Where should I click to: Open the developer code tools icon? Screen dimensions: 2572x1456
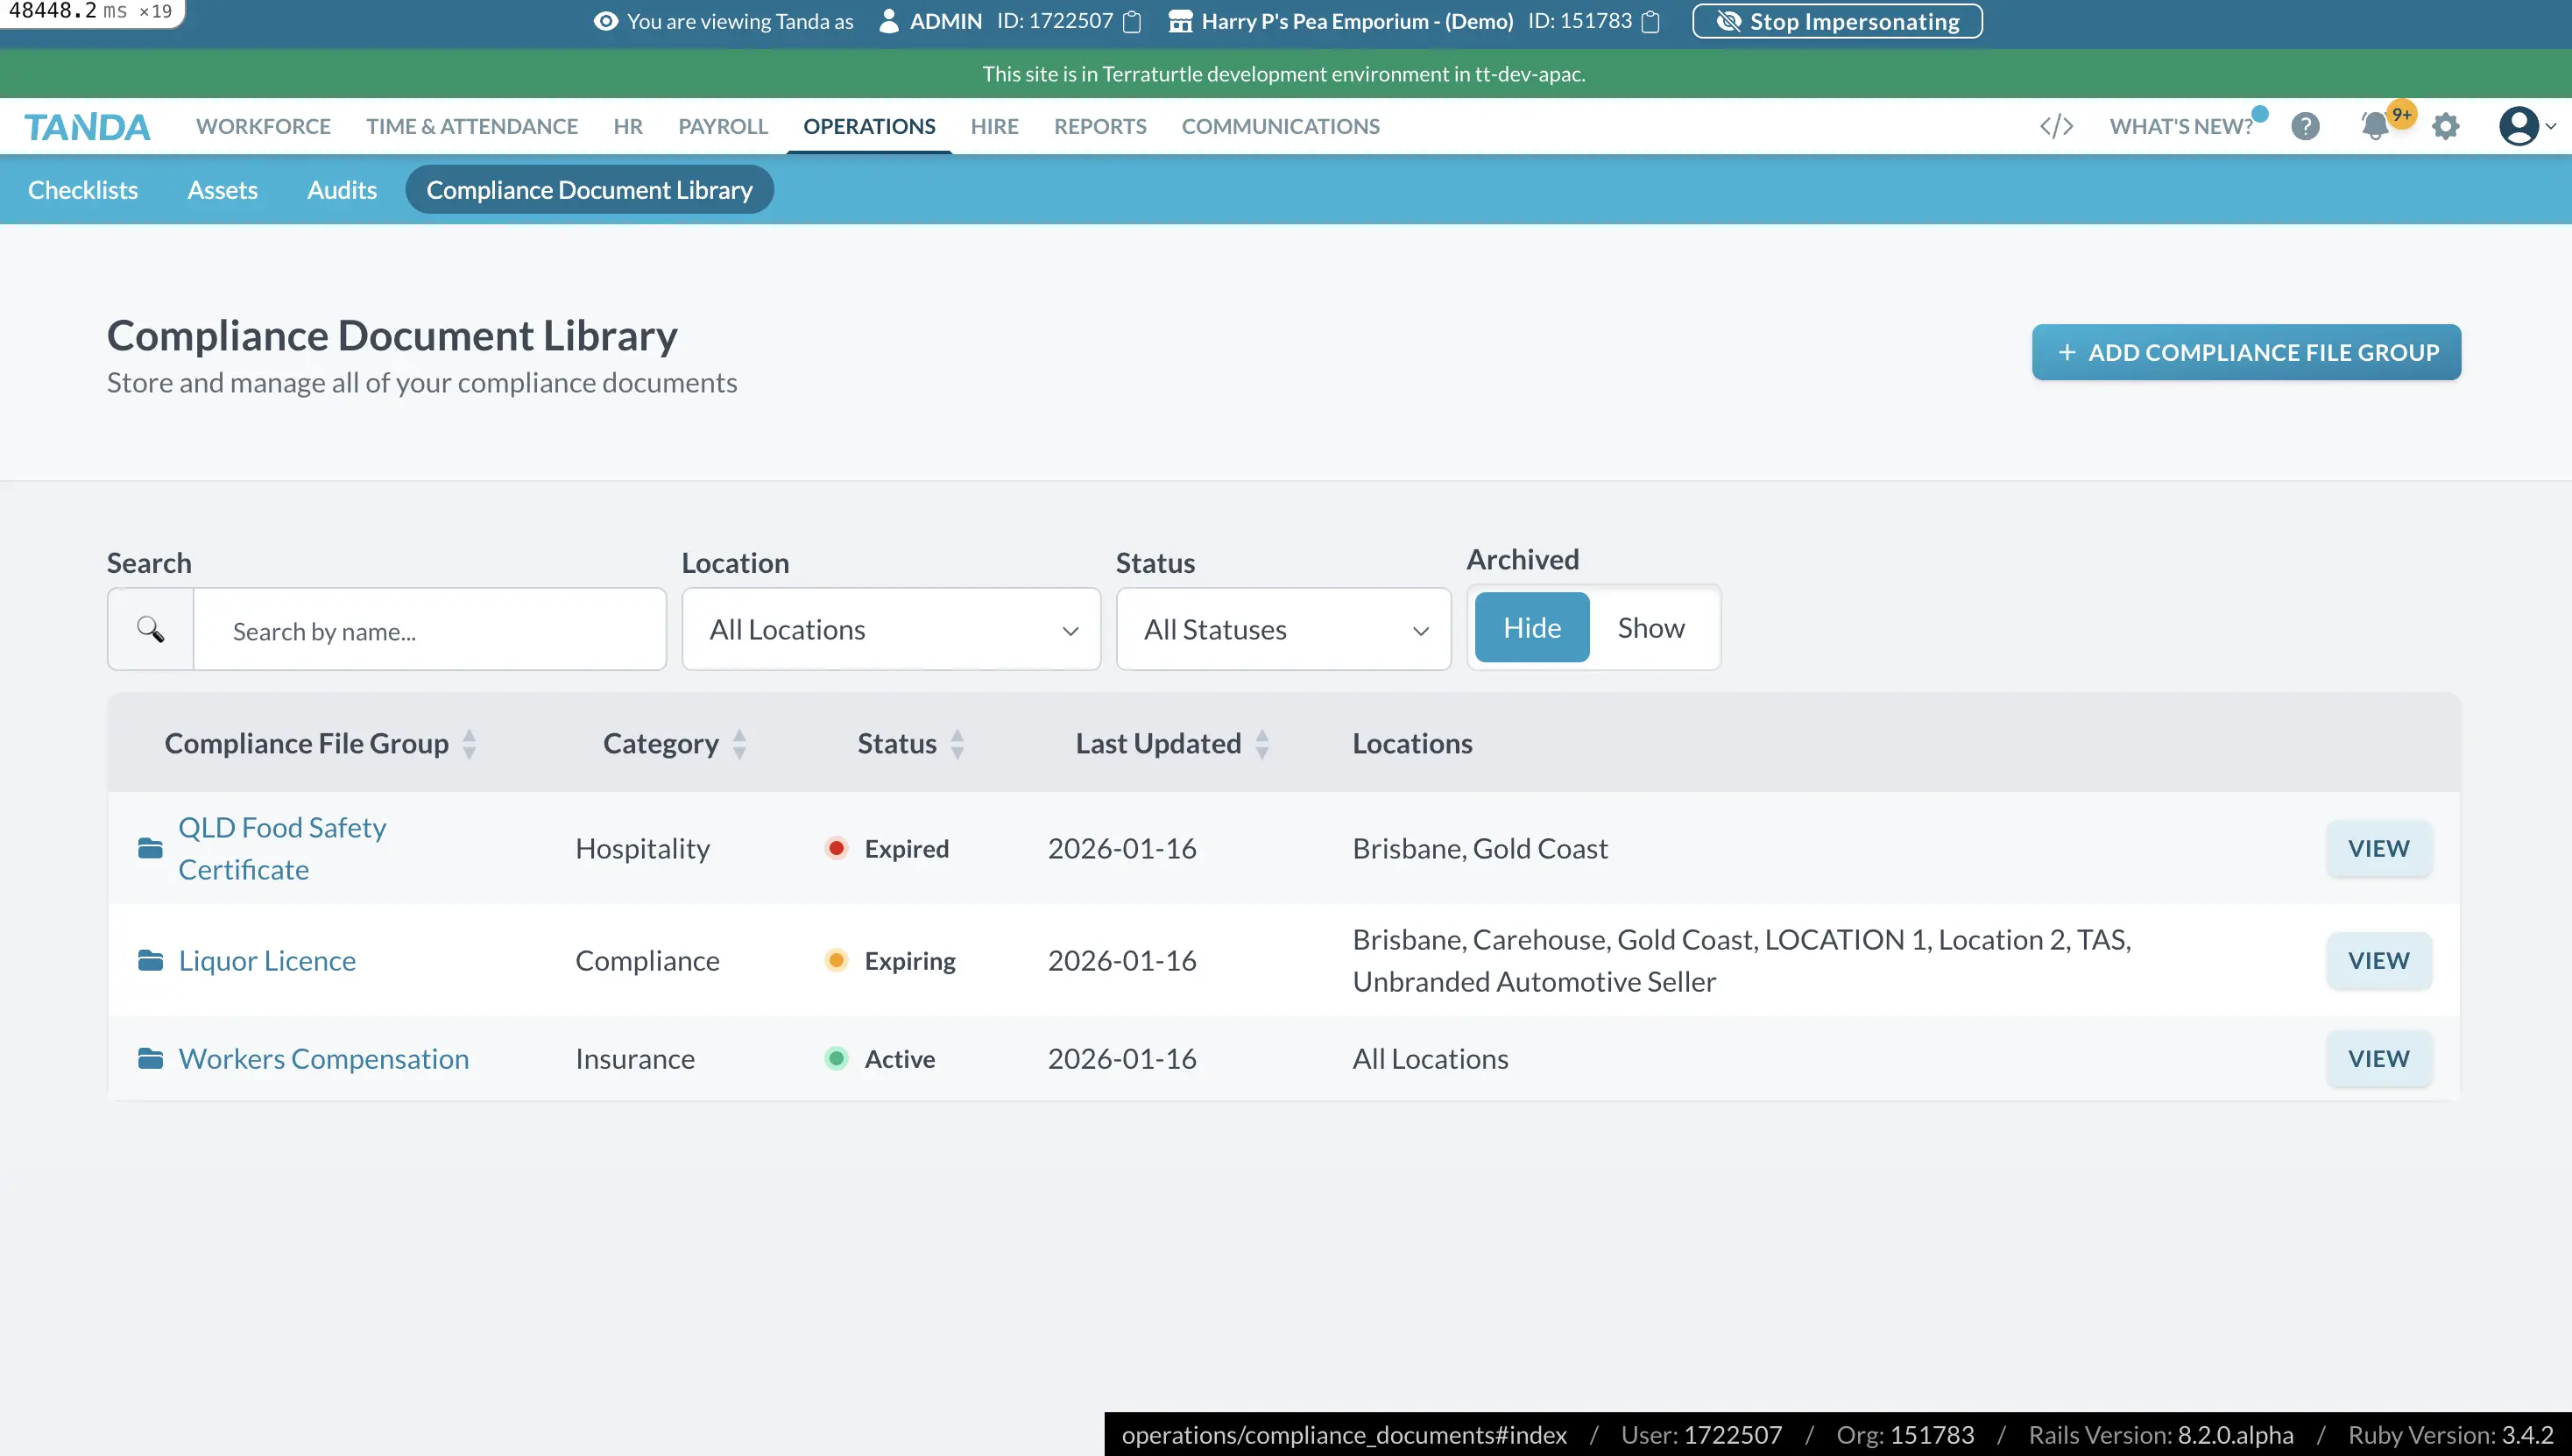pyautogui.click(x=2055, y=126)
